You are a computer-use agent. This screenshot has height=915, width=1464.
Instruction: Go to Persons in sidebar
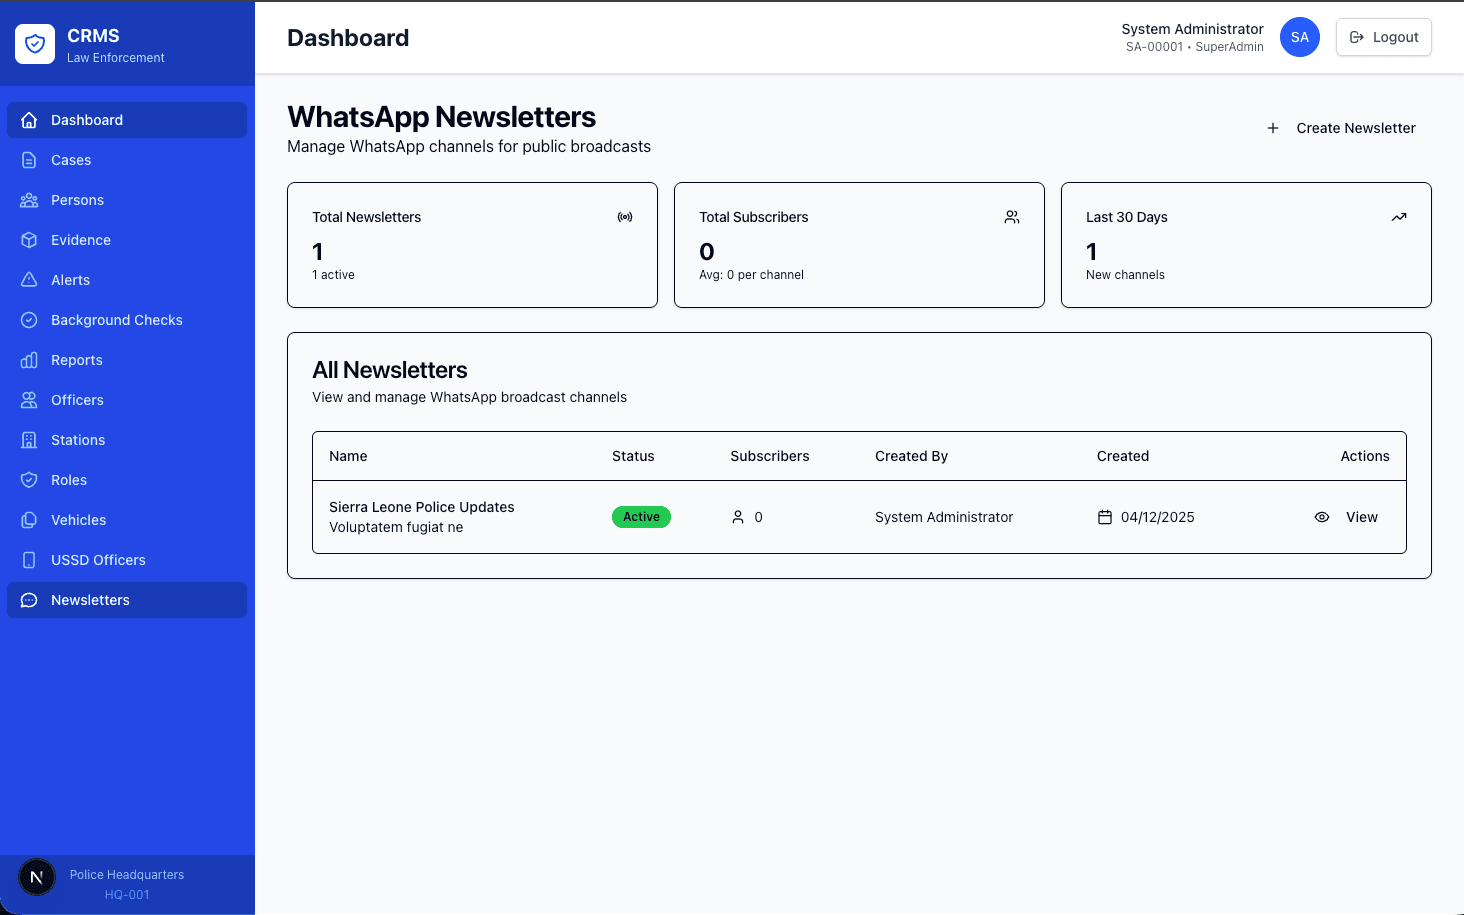click(x=127, y=200)
